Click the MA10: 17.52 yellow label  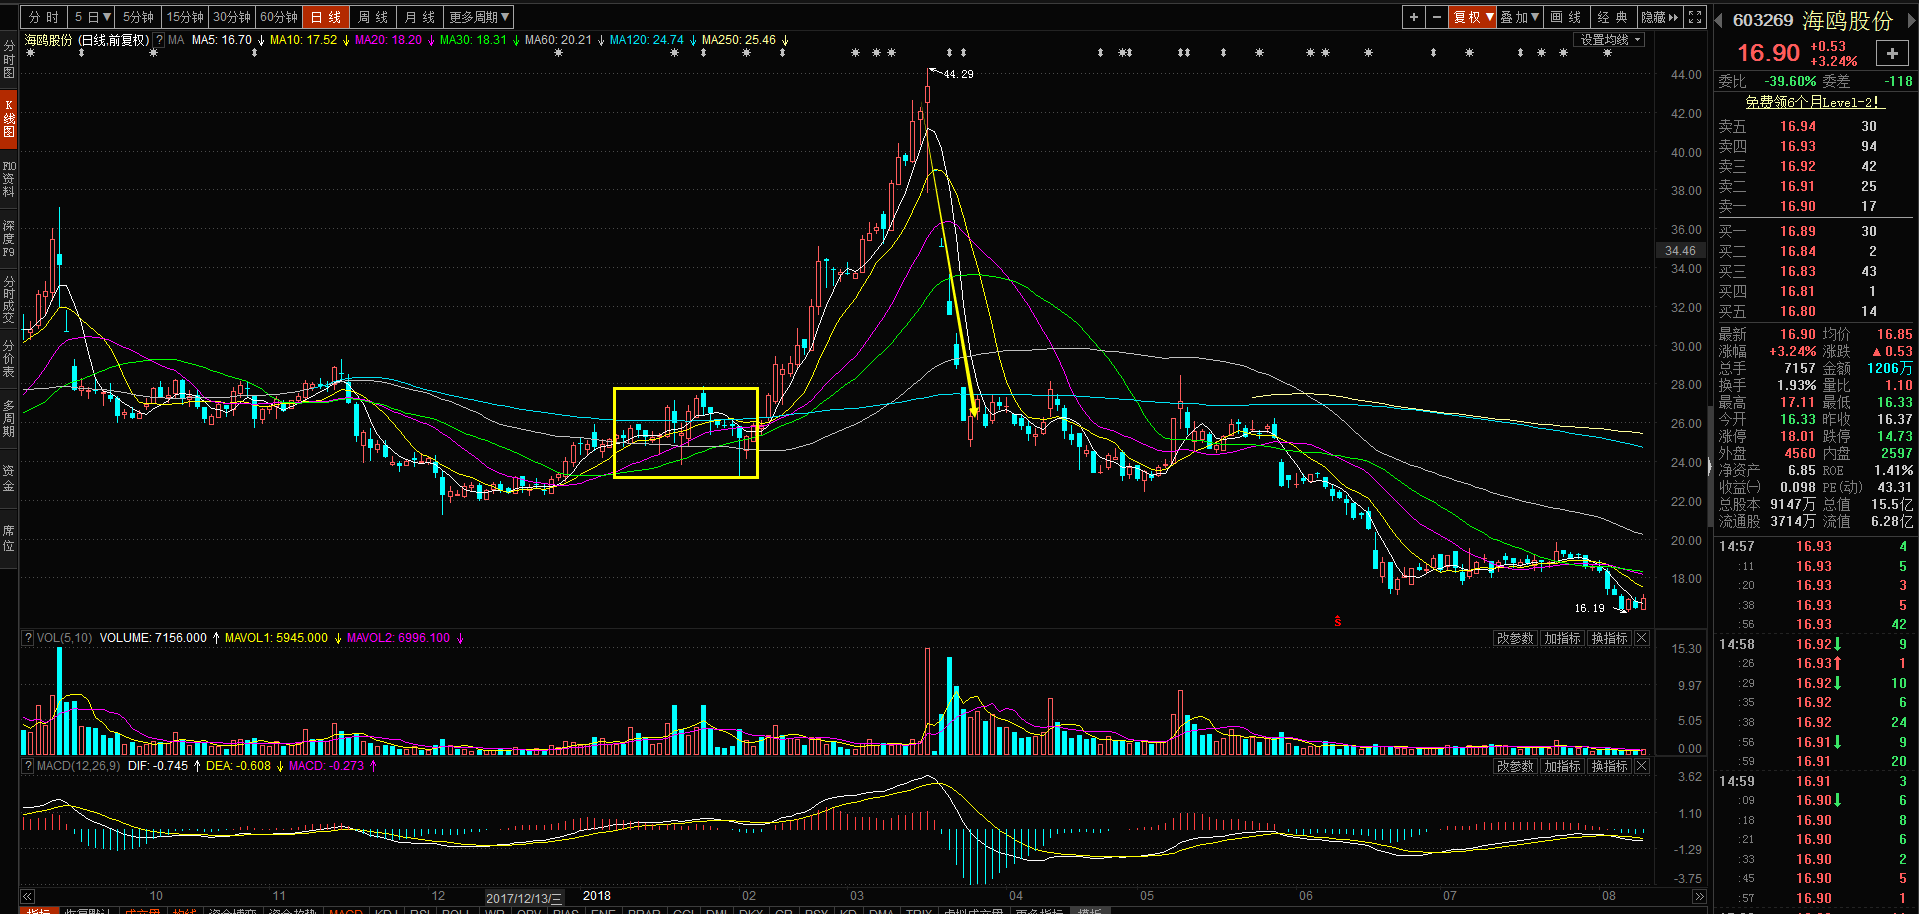tap(304, 40)
